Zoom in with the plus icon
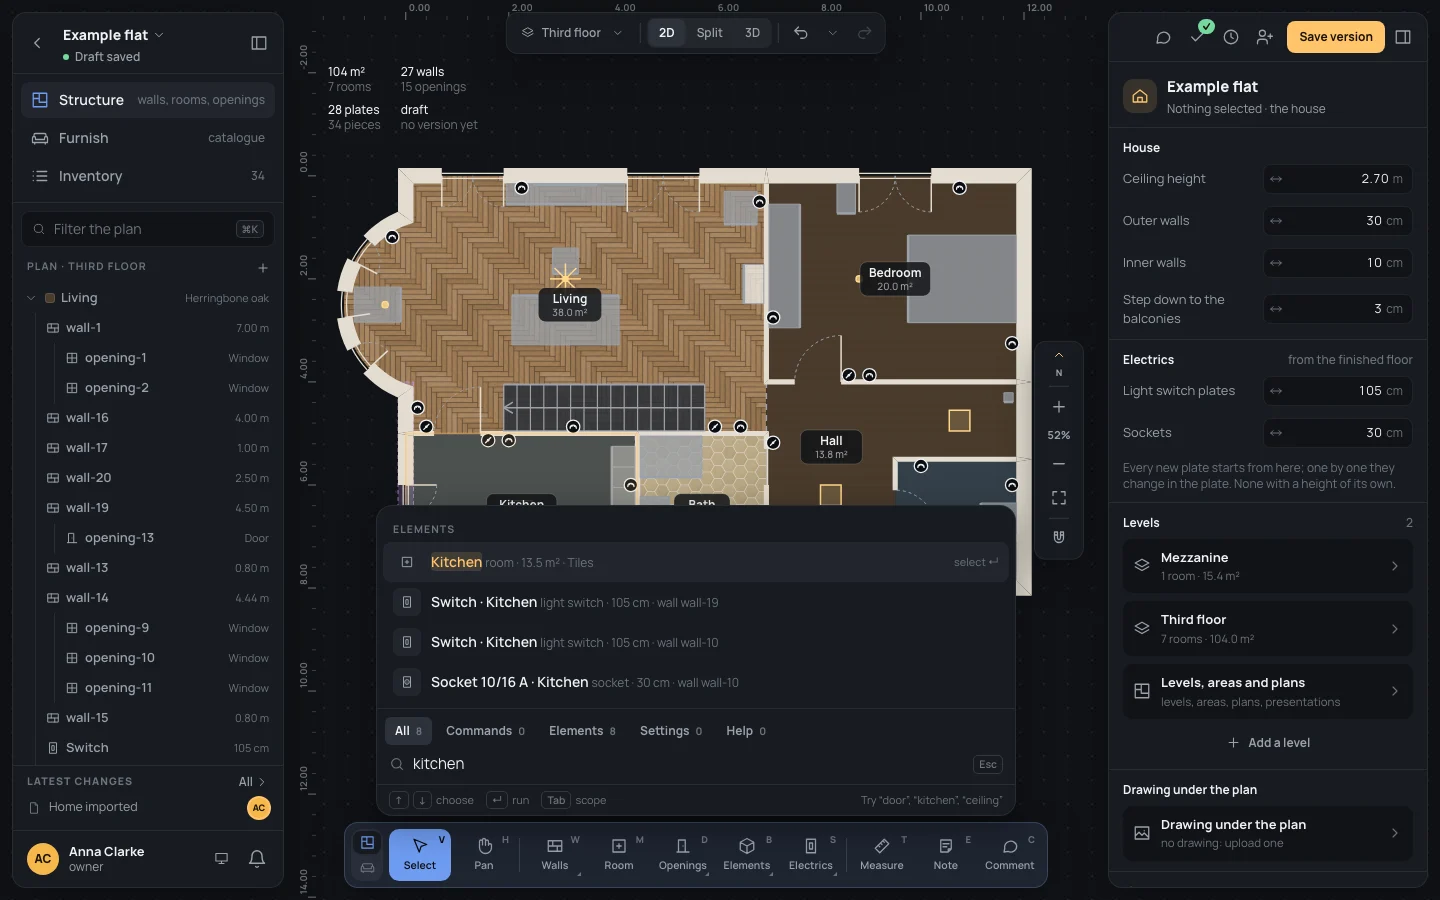 pyautogui.click(x=1059, y=407)
